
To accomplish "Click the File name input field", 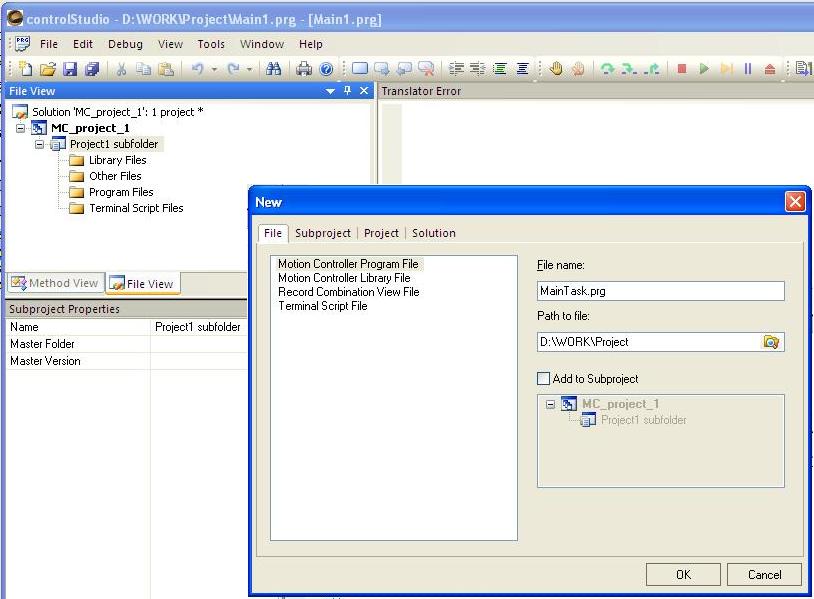I will [660, 291].
